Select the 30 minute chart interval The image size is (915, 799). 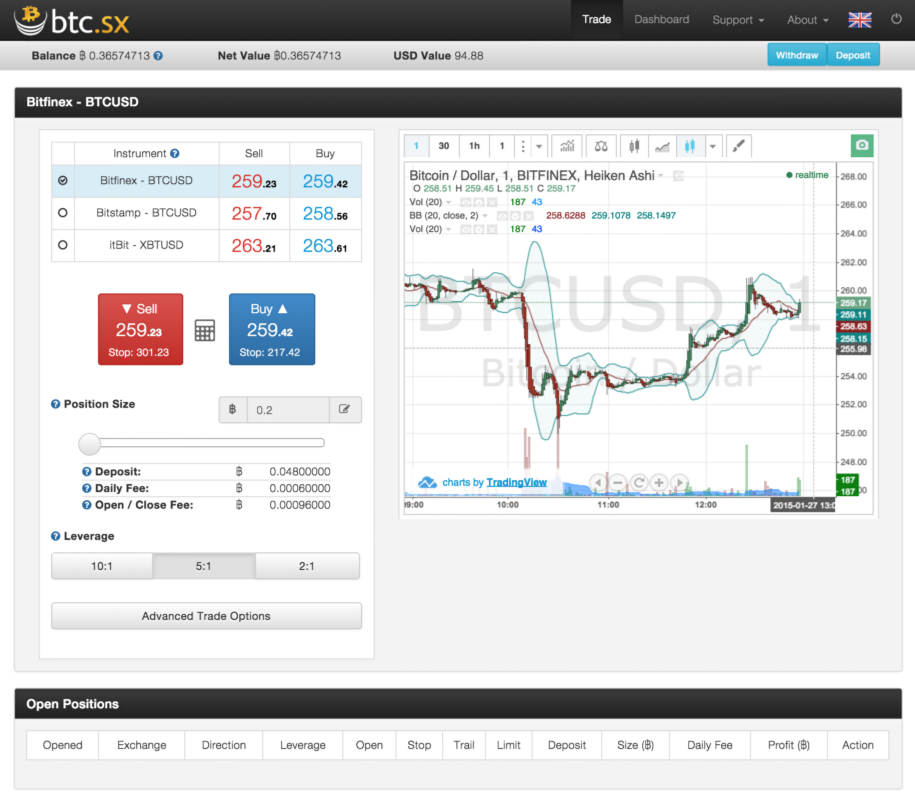pyautogui.click(x=444, y=146)
